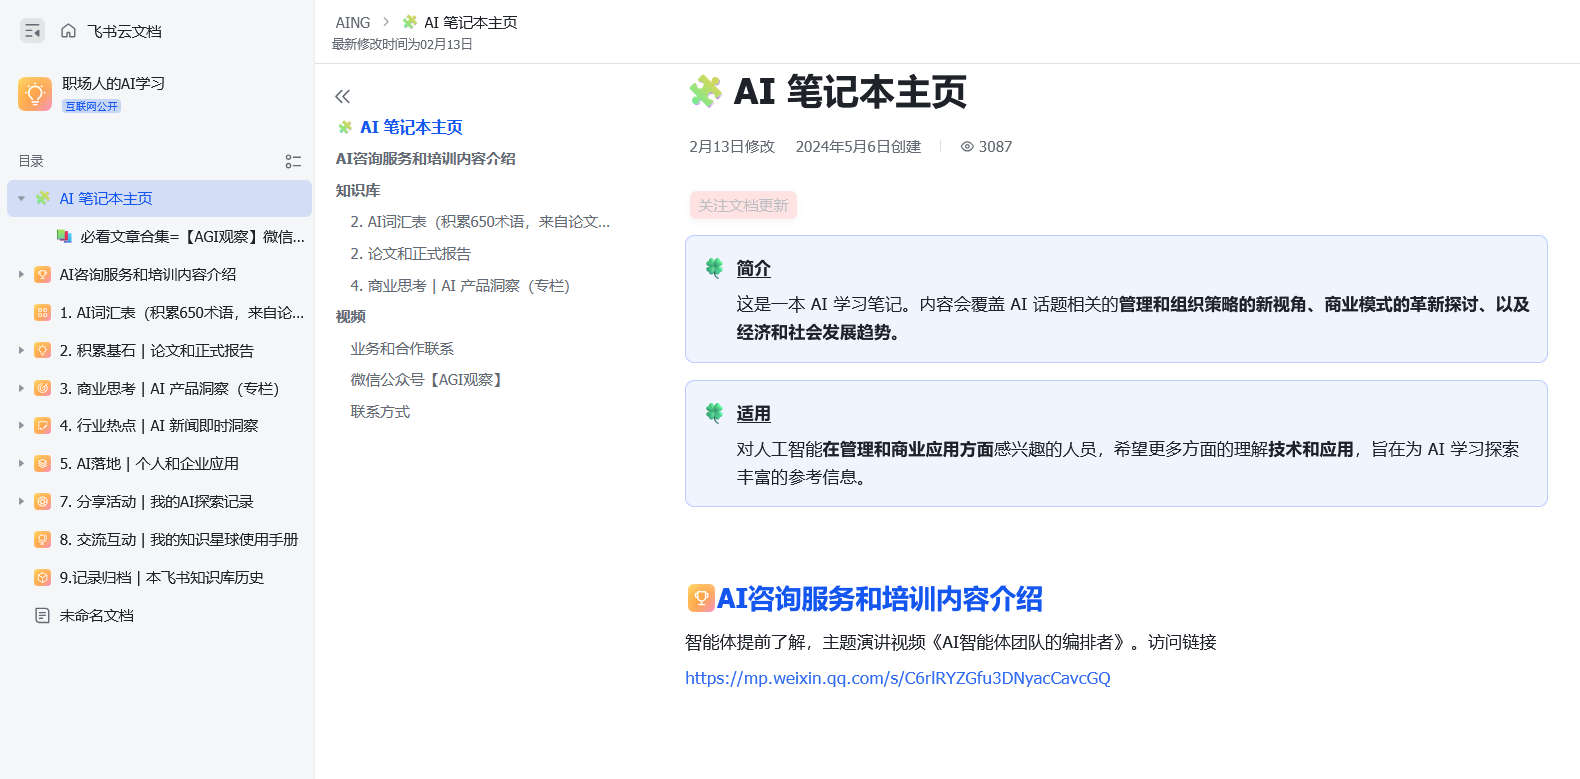
Task: Jump to 4. 商业思考 in the outline
Action: tap(460, 285)
